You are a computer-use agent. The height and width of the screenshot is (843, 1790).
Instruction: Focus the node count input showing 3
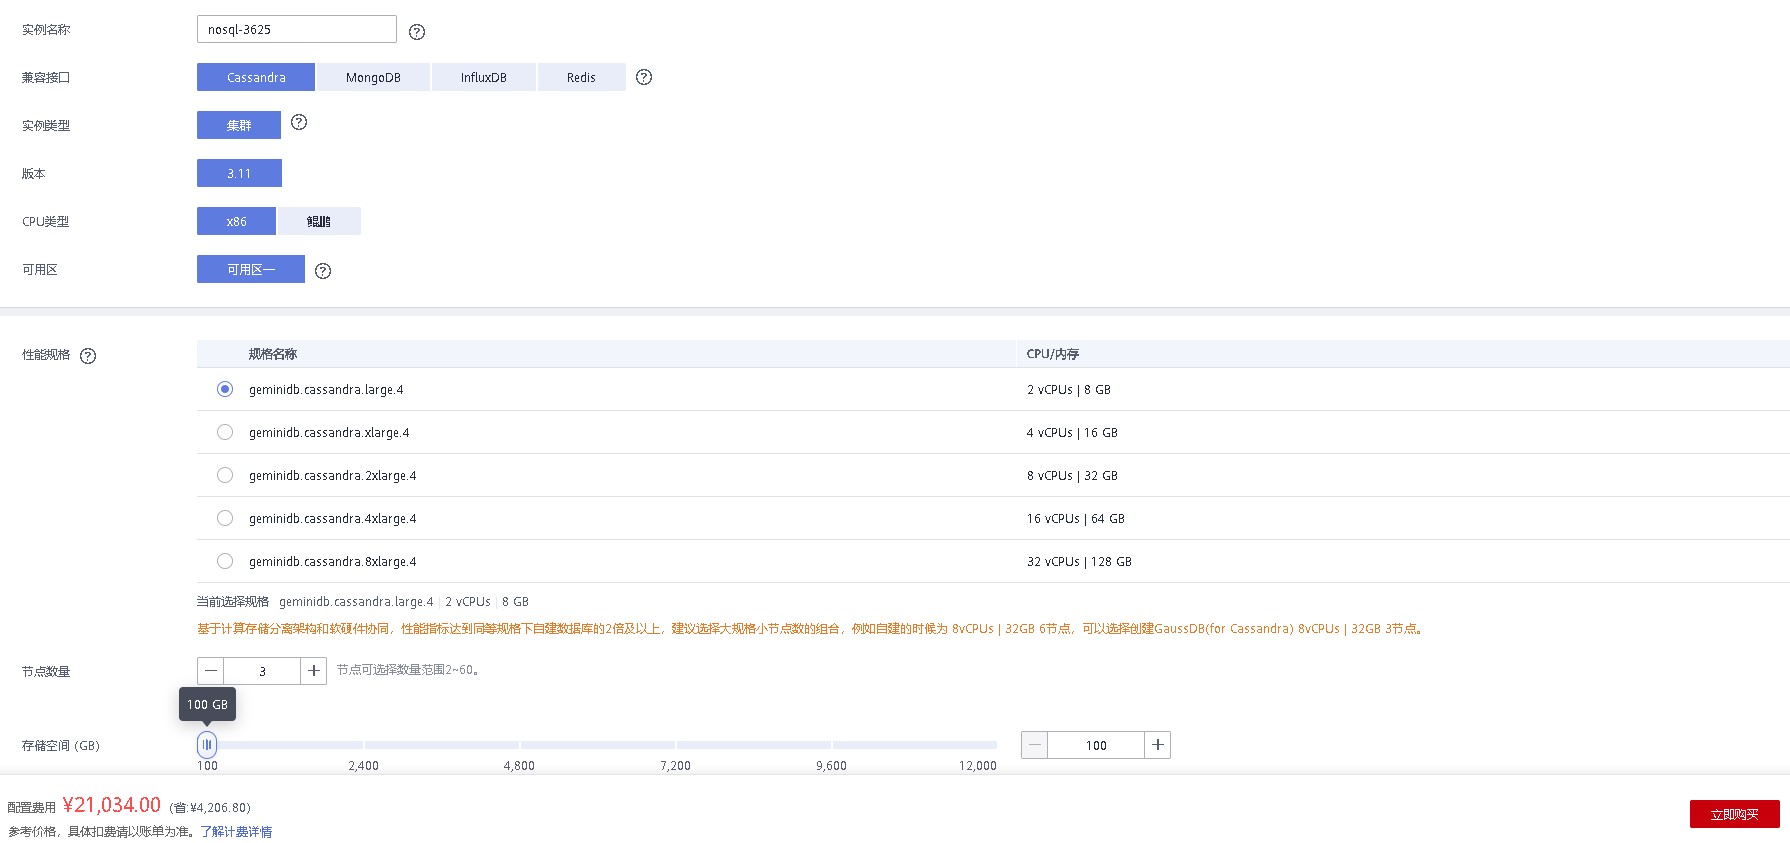pyautogui.click(x=262, y=670)
